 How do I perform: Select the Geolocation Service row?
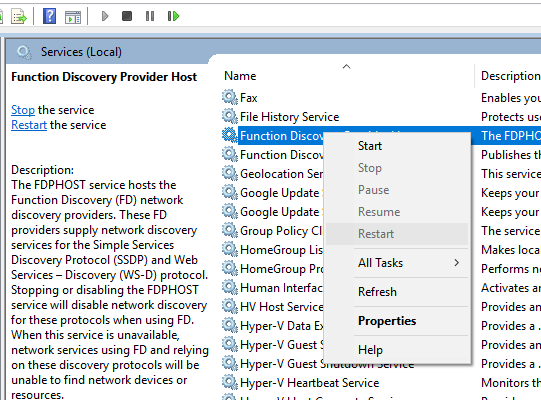tap(281, 174)
